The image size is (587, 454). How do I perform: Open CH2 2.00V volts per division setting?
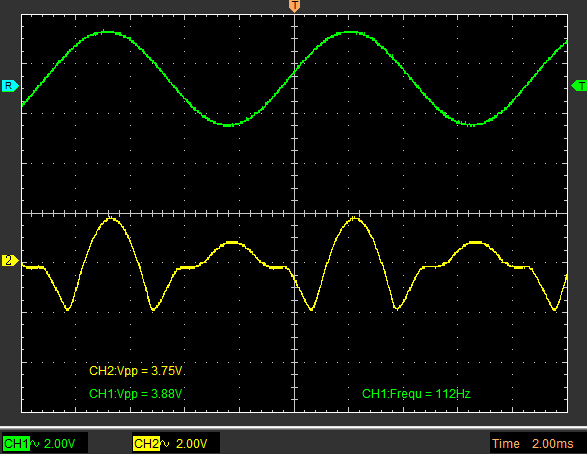tap(191, 444)
